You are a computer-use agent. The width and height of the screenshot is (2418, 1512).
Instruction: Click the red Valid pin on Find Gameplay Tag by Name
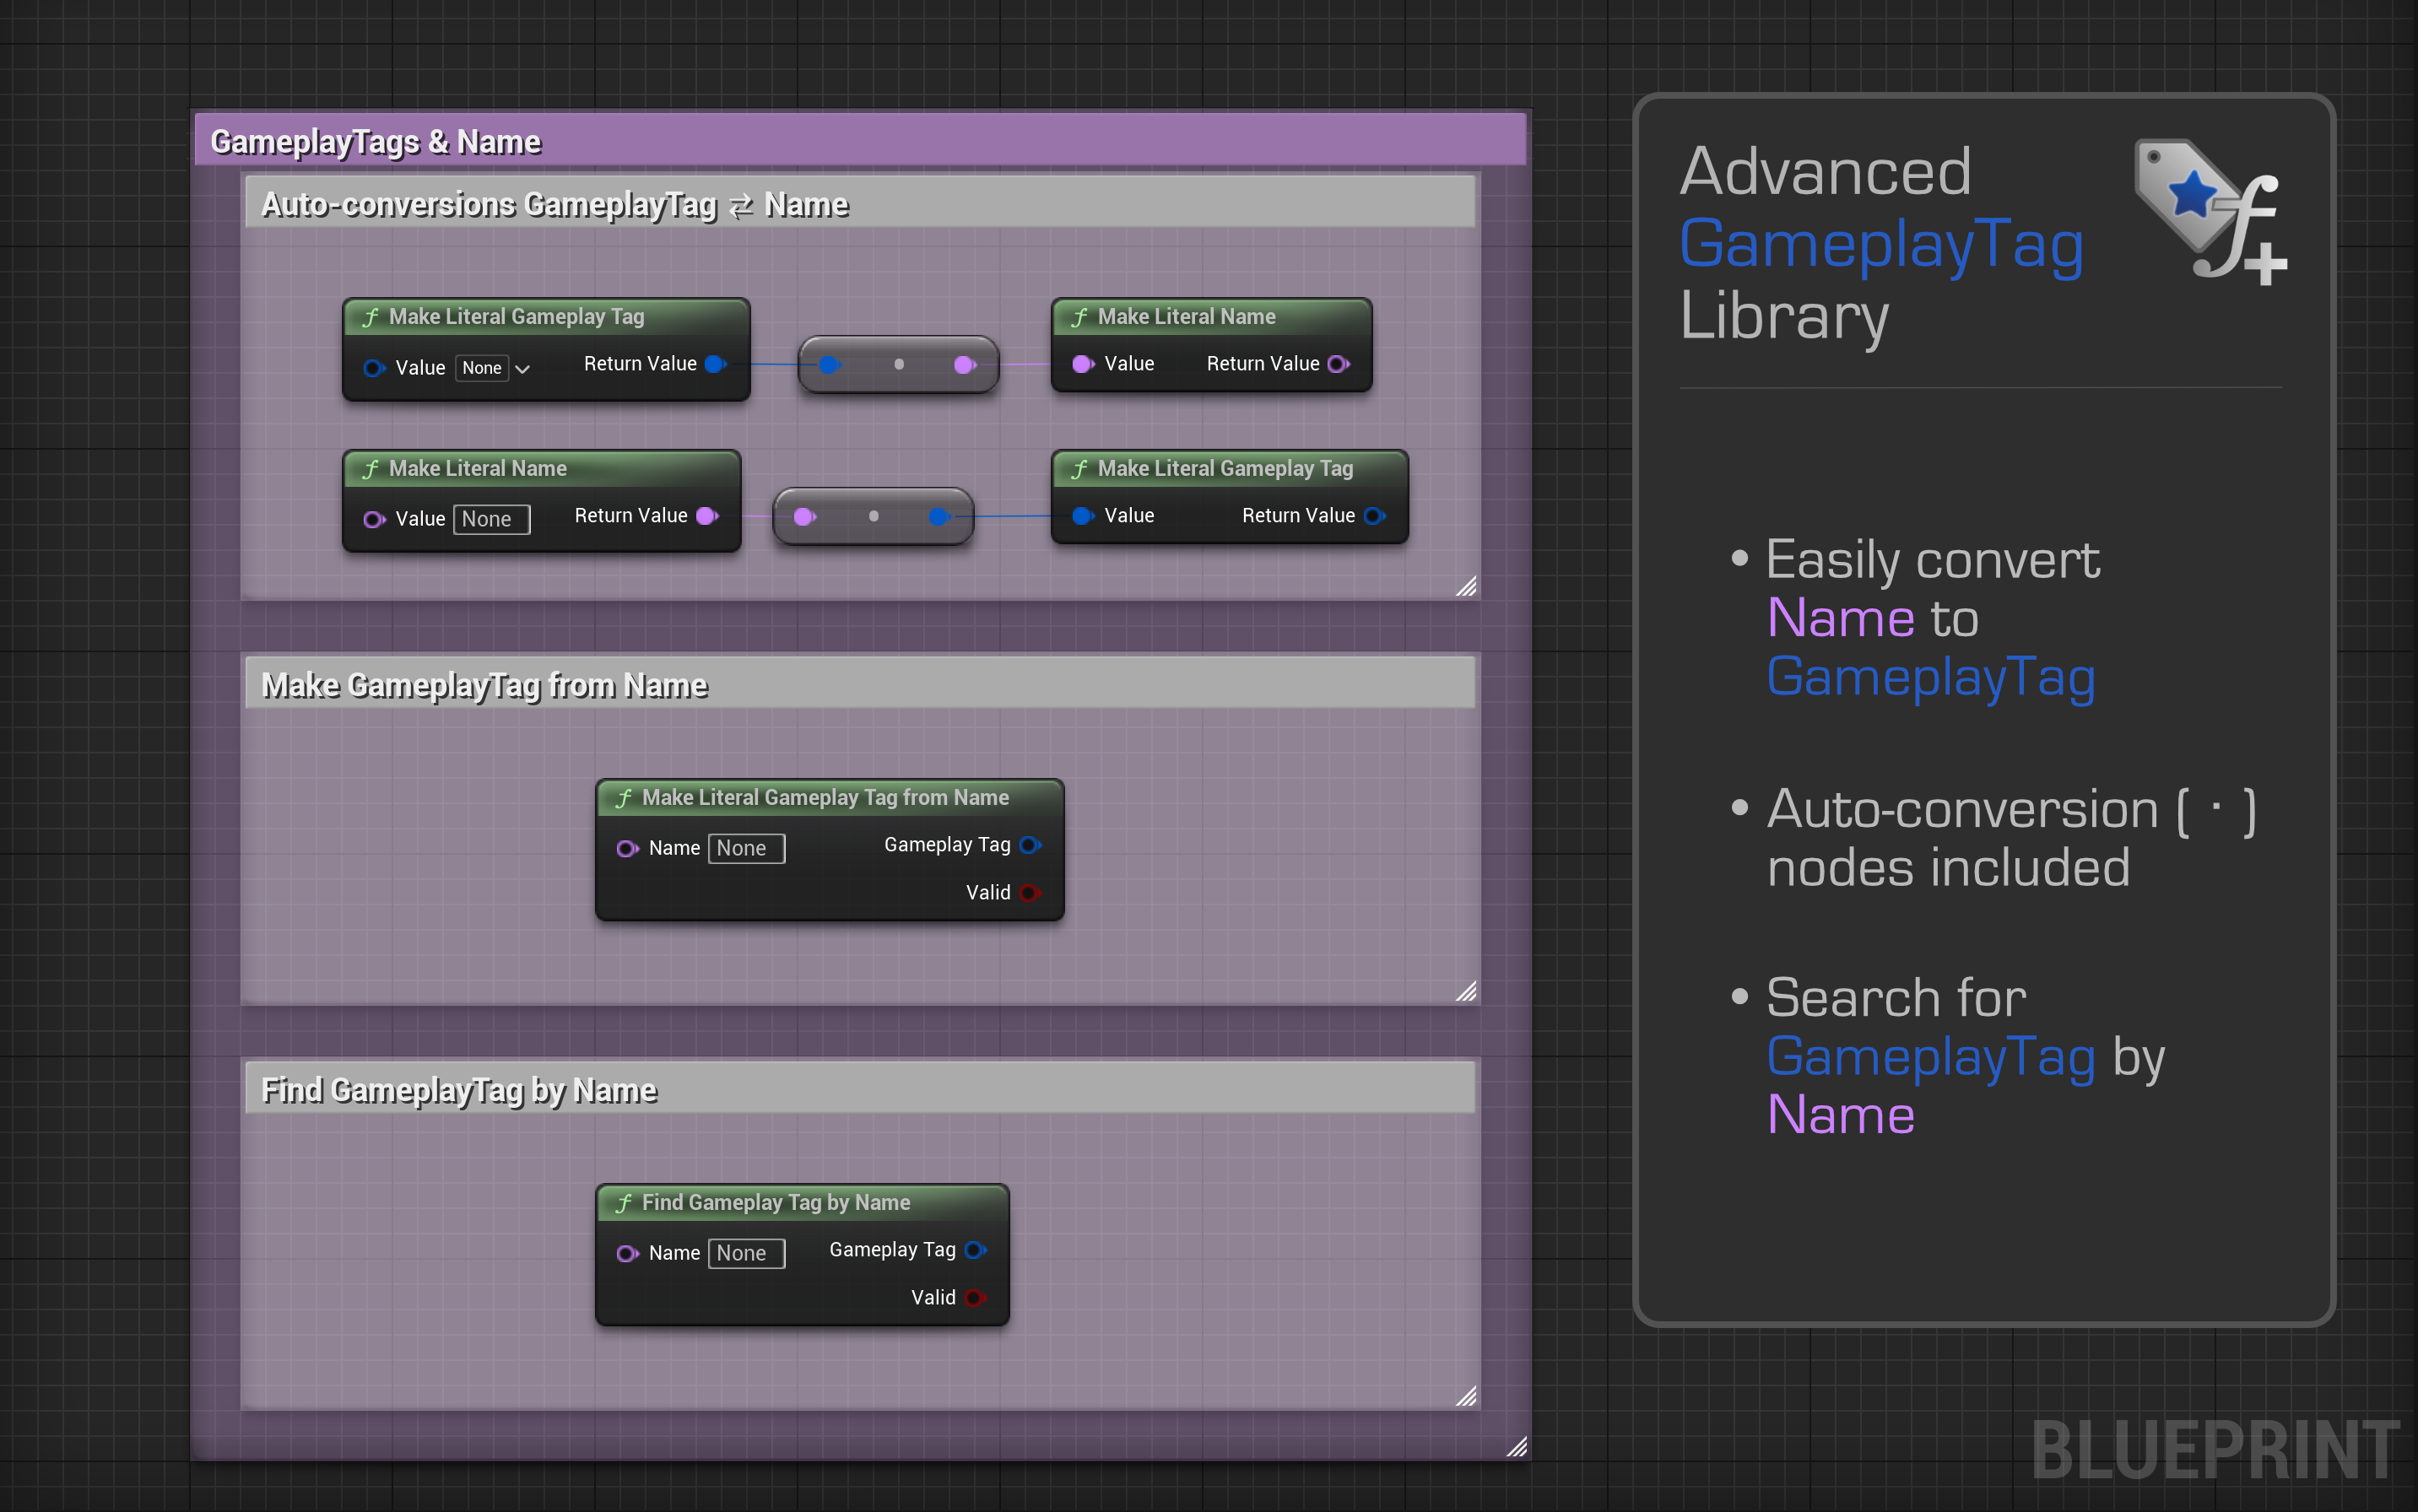[975, 1297]
